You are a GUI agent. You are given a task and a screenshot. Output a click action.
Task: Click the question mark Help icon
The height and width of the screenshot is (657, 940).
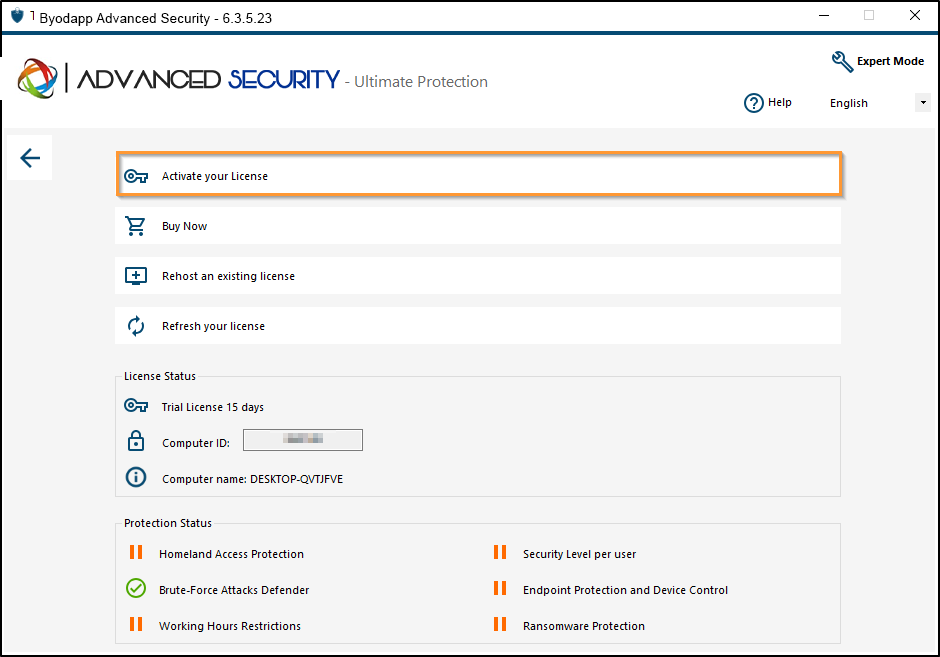[x=754, y=103]
